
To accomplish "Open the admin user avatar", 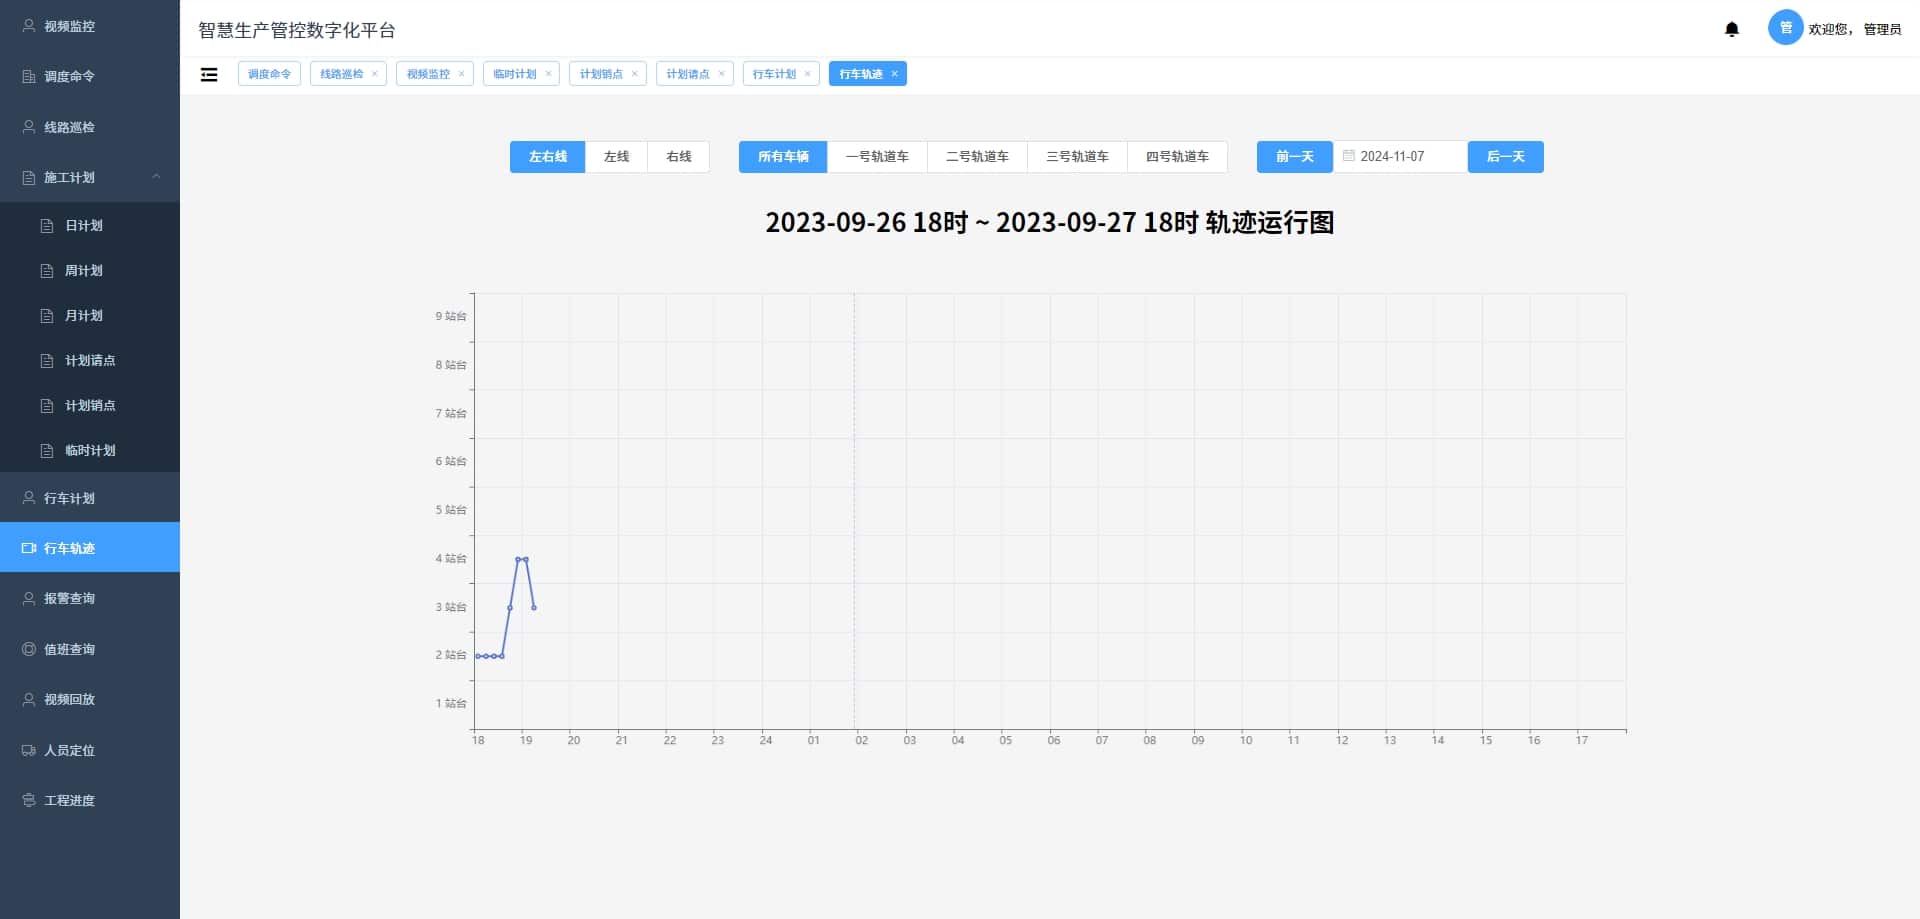I will [1785, 28].
